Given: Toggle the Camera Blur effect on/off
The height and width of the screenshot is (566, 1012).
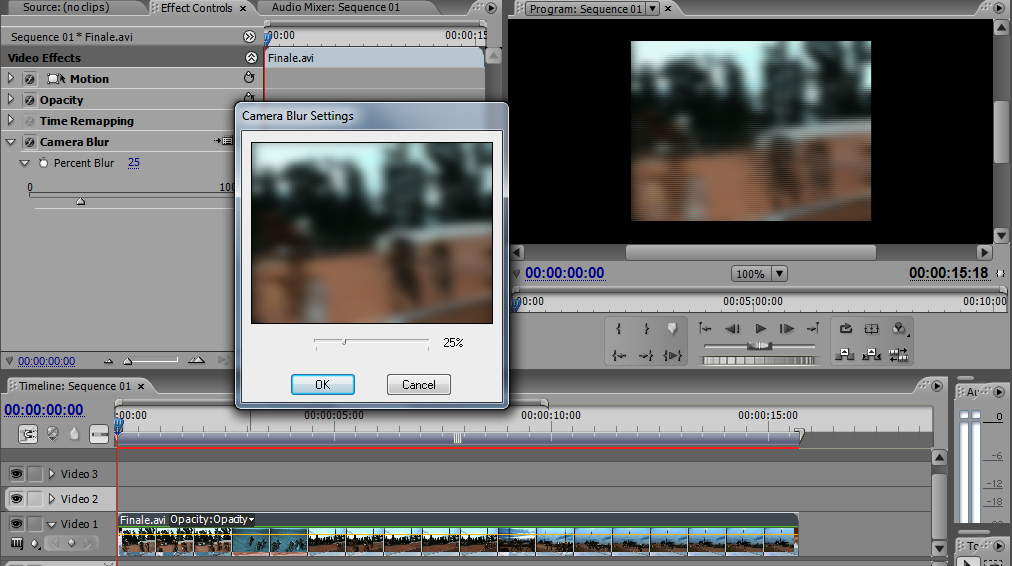Looking at the screenshot, I should (30, 142).
